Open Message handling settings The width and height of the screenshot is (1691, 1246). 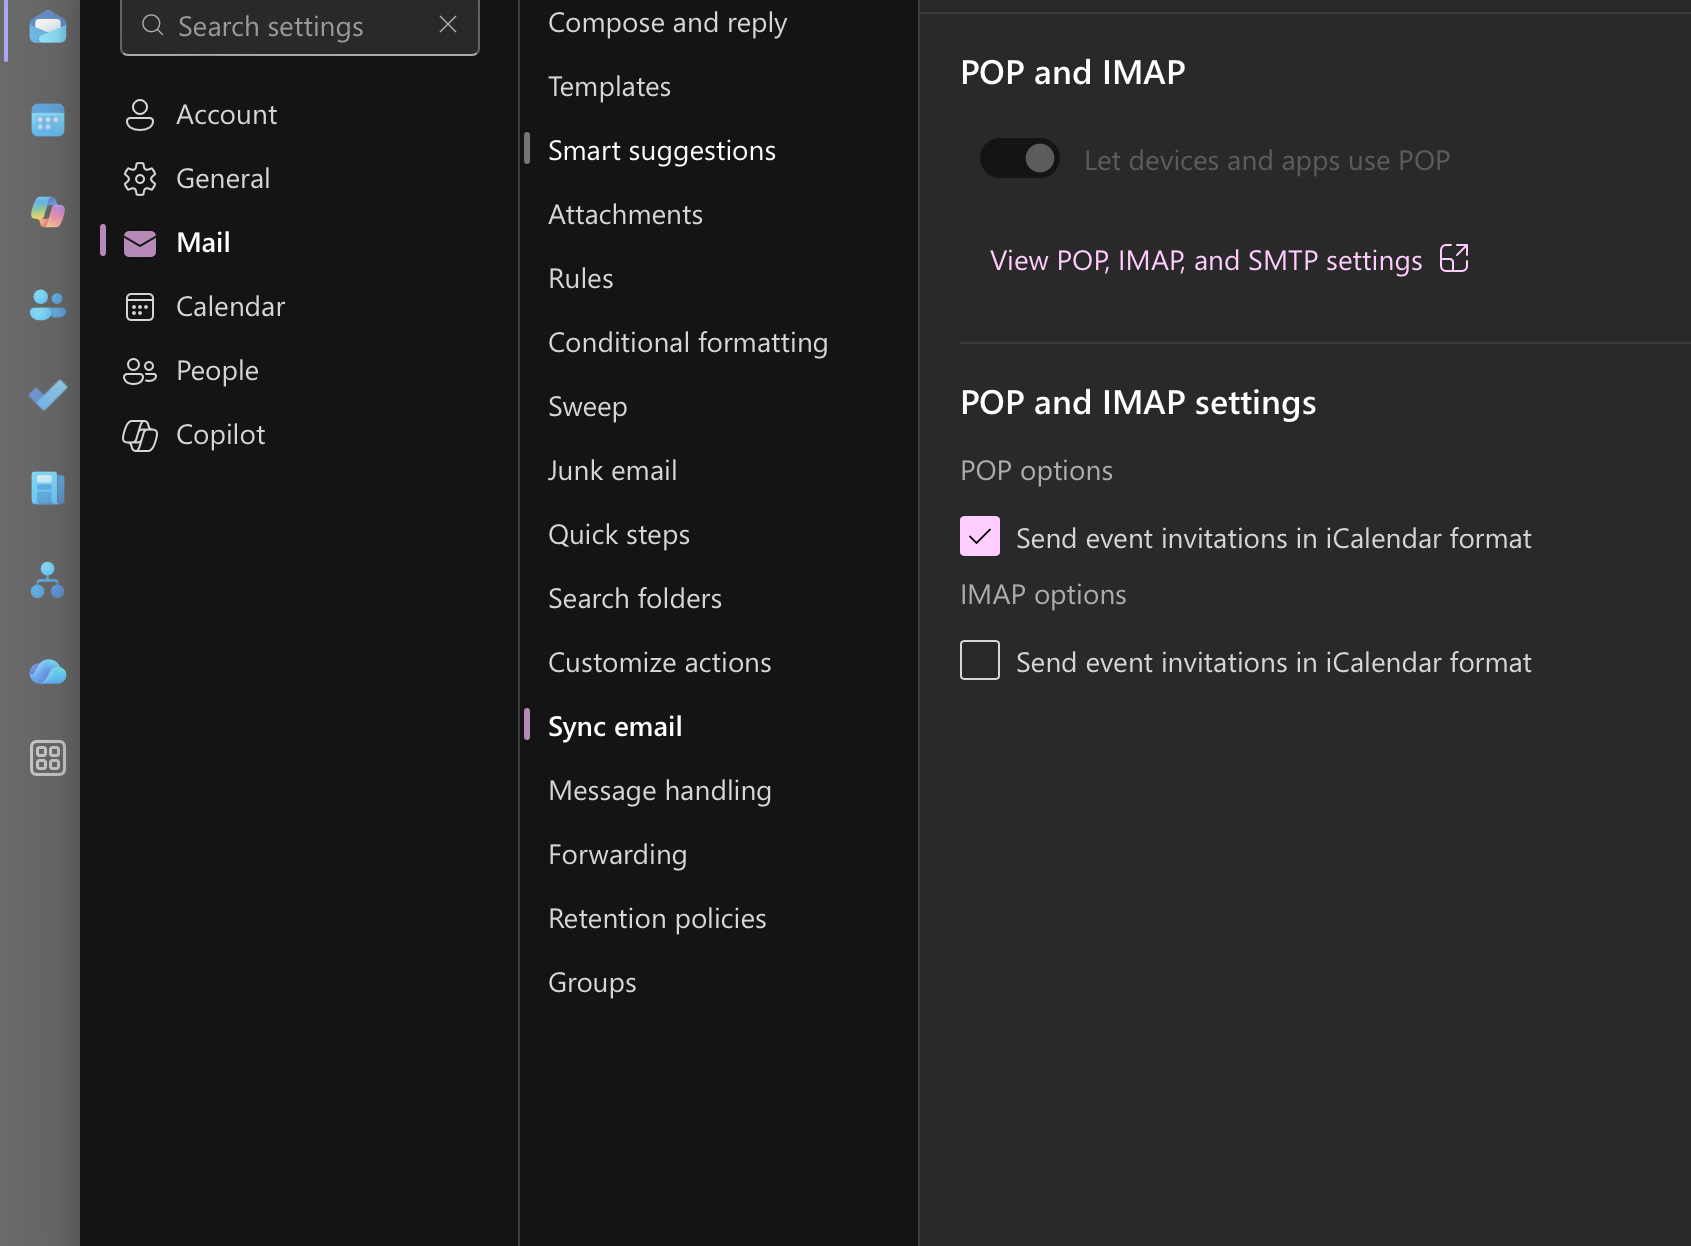pos(659,791)
